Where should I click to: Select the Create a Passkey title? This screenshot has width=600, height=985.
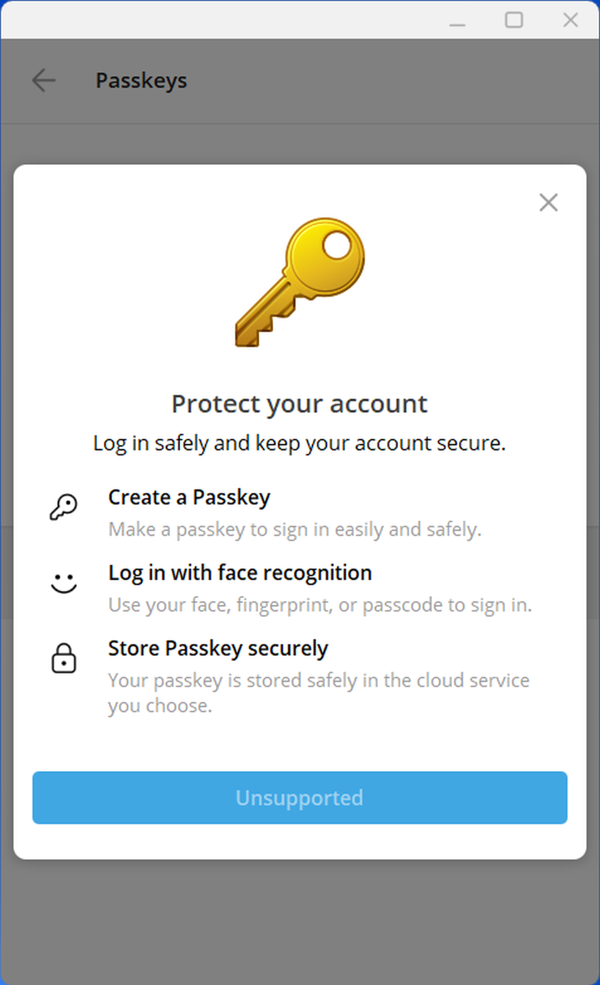189,497
